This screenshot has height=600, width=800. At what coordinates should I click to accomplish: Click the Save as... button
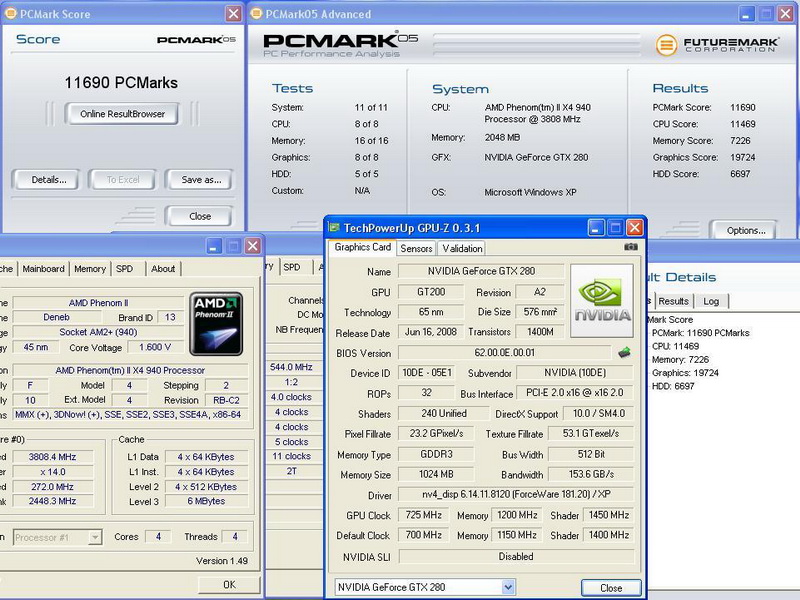pos(201,180)
